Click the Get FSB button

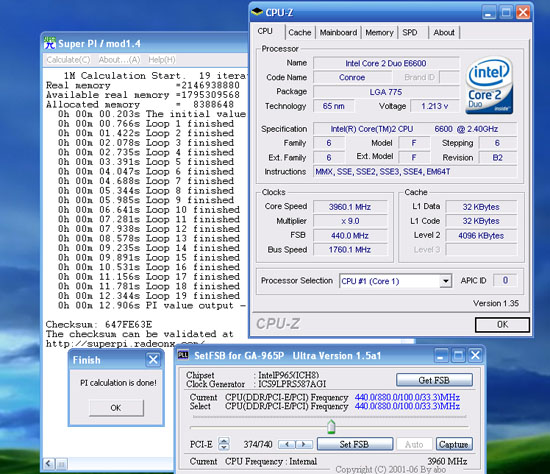pos(434,380)
